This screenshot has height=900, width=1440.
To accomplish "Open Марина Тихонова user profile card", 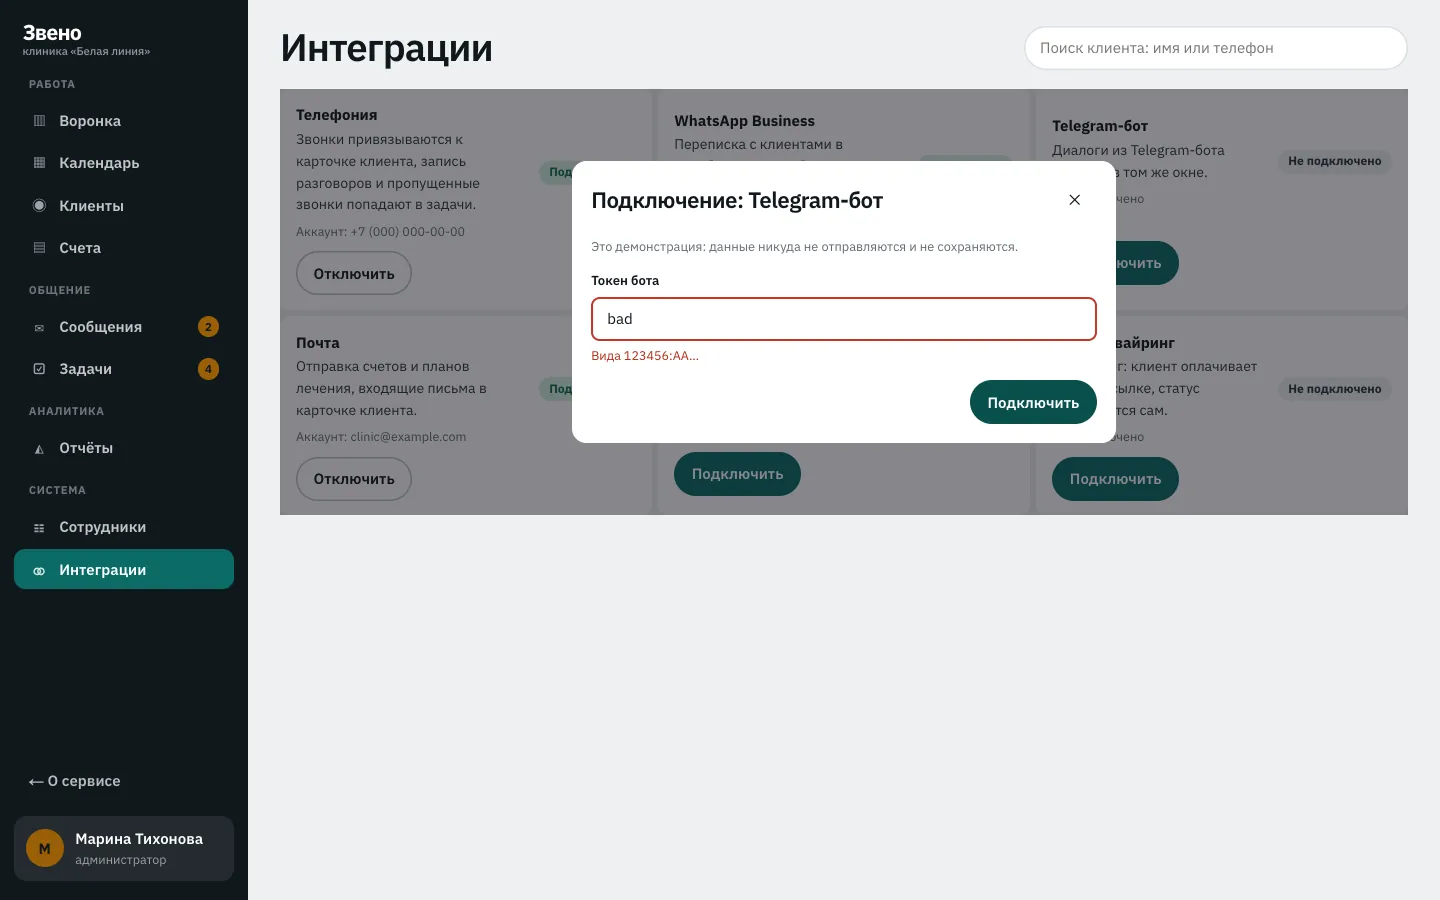I will click(124, 848).
